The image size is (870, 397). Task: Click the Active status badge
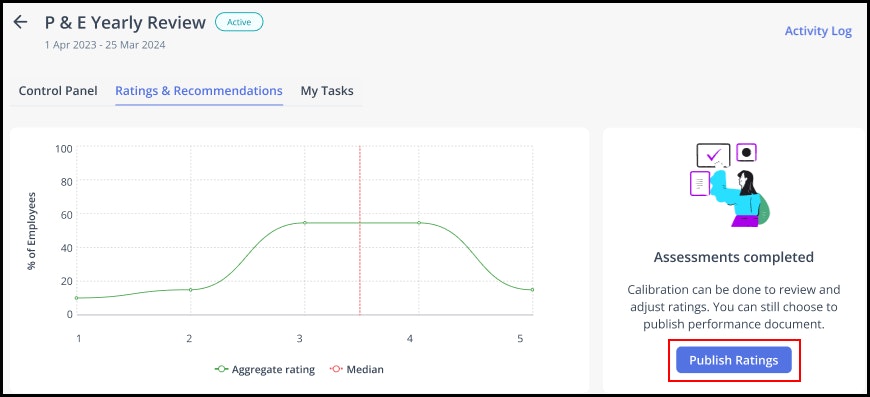(239, 22)
